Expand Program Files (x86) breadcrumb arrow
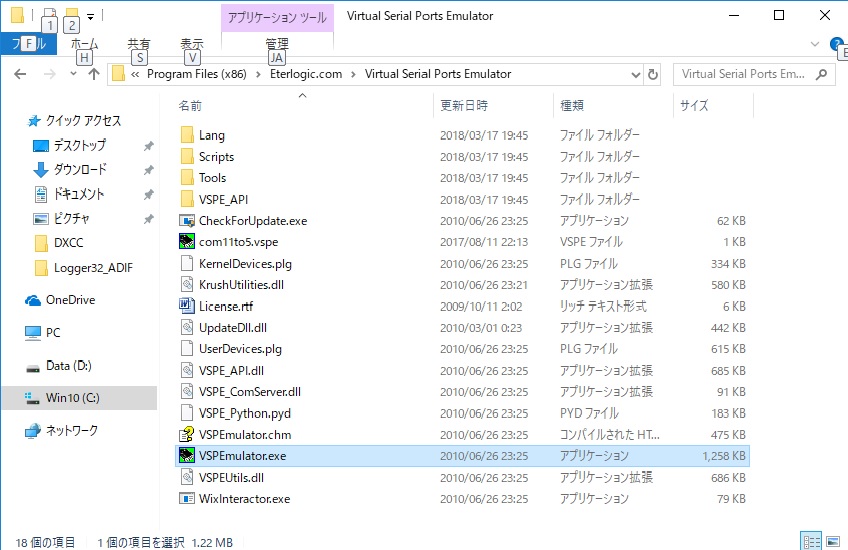Screen dimensions: 848x550 pos(258,74)
